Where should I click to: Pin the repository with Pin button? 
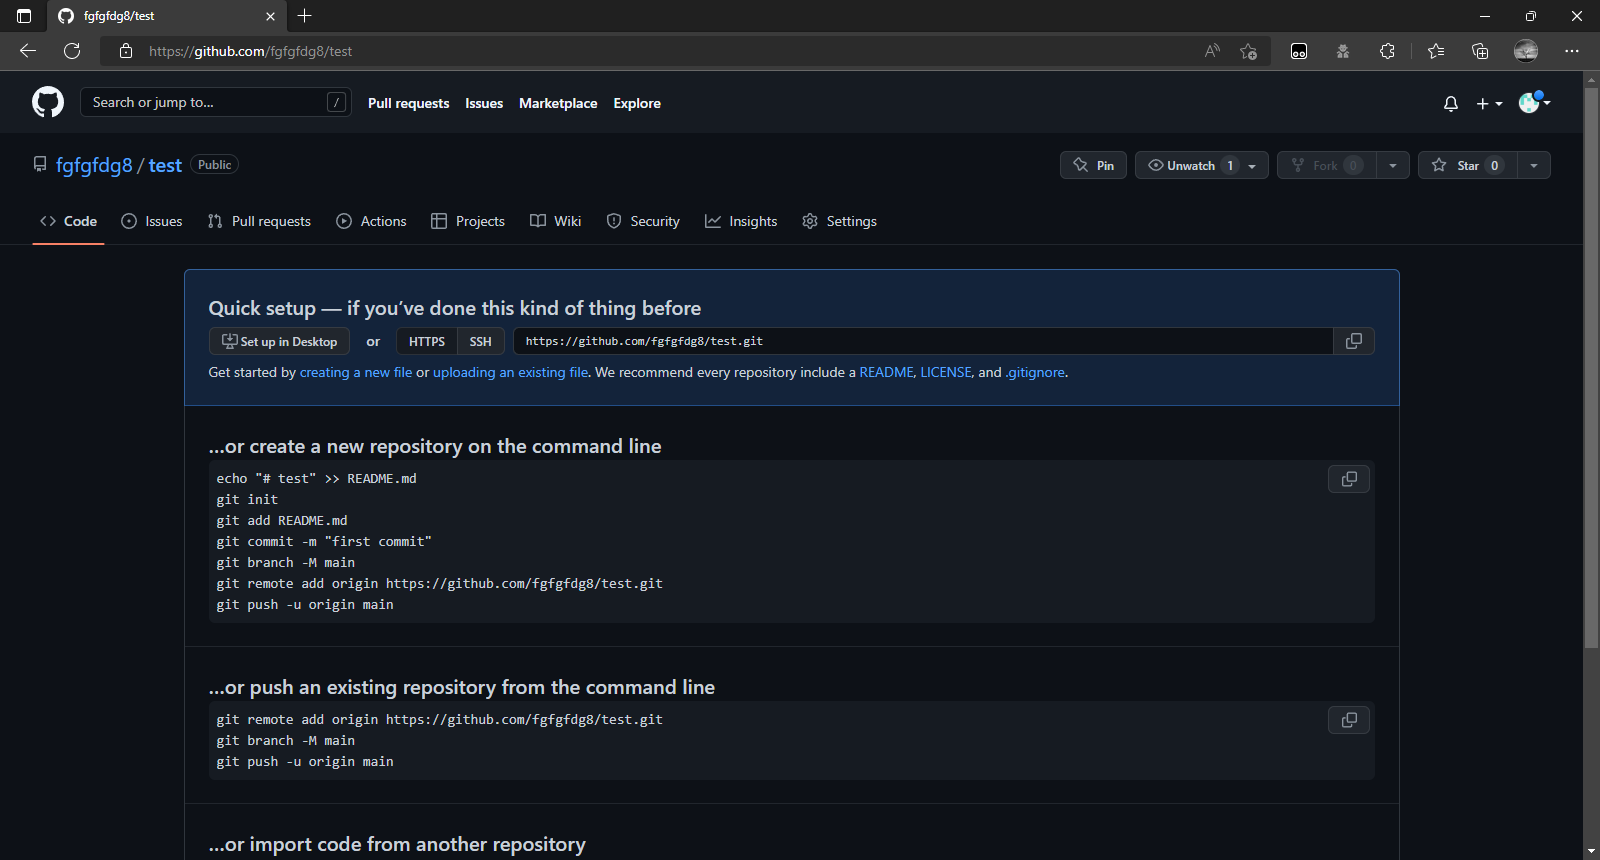(x=1093, y=165)
